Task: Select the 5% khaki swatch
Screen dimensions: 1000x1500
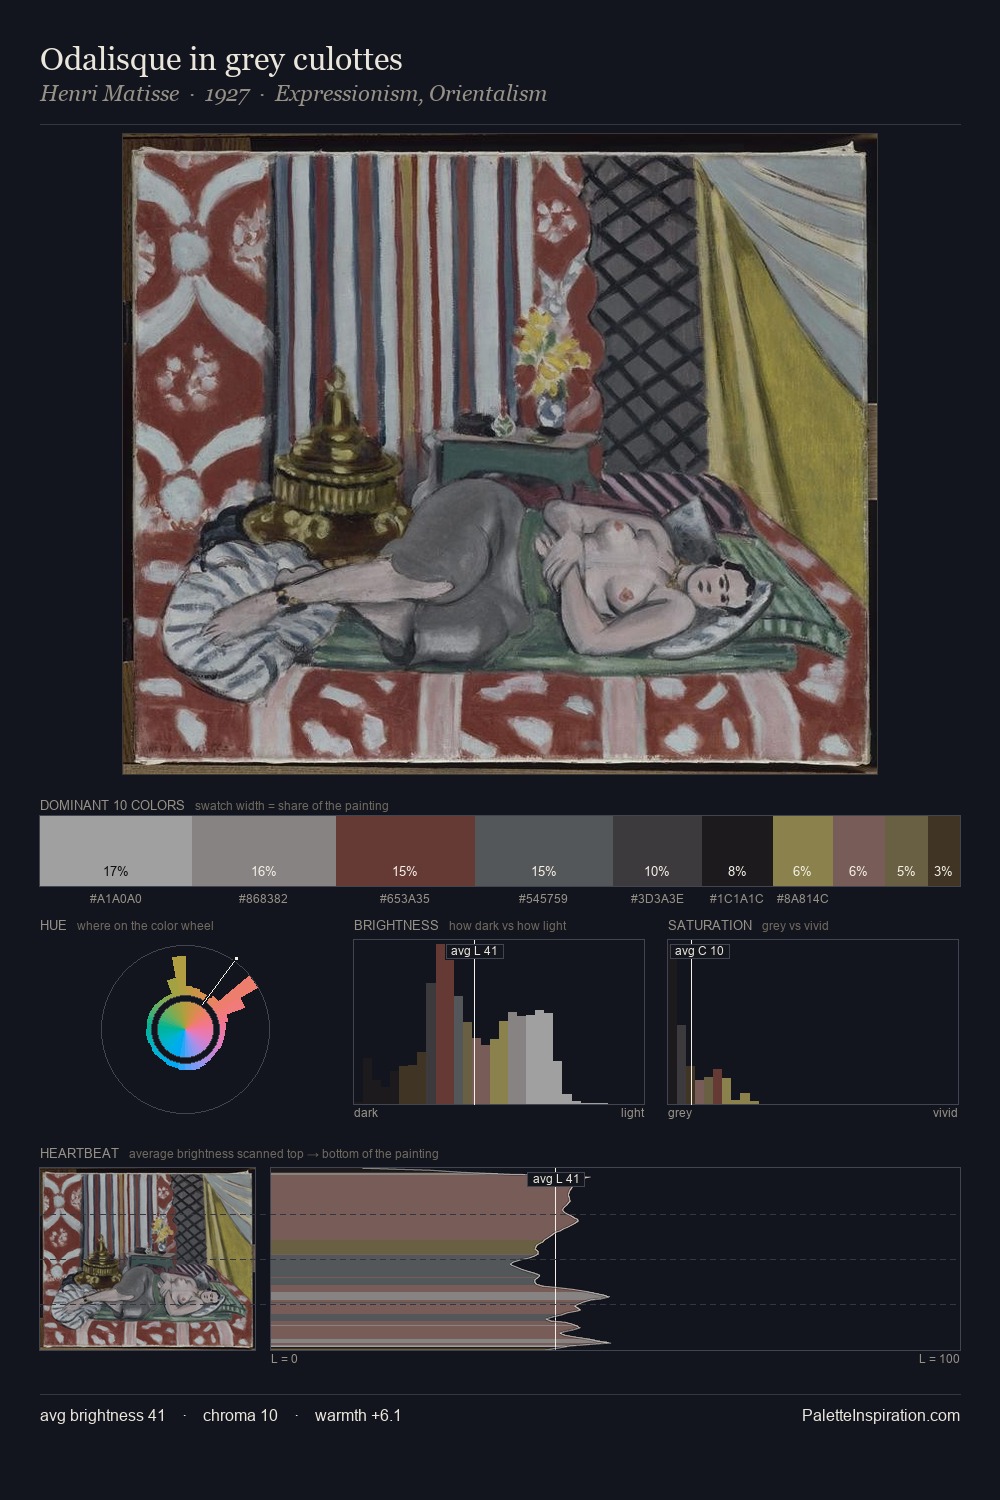Action: [x=906, y=851]
